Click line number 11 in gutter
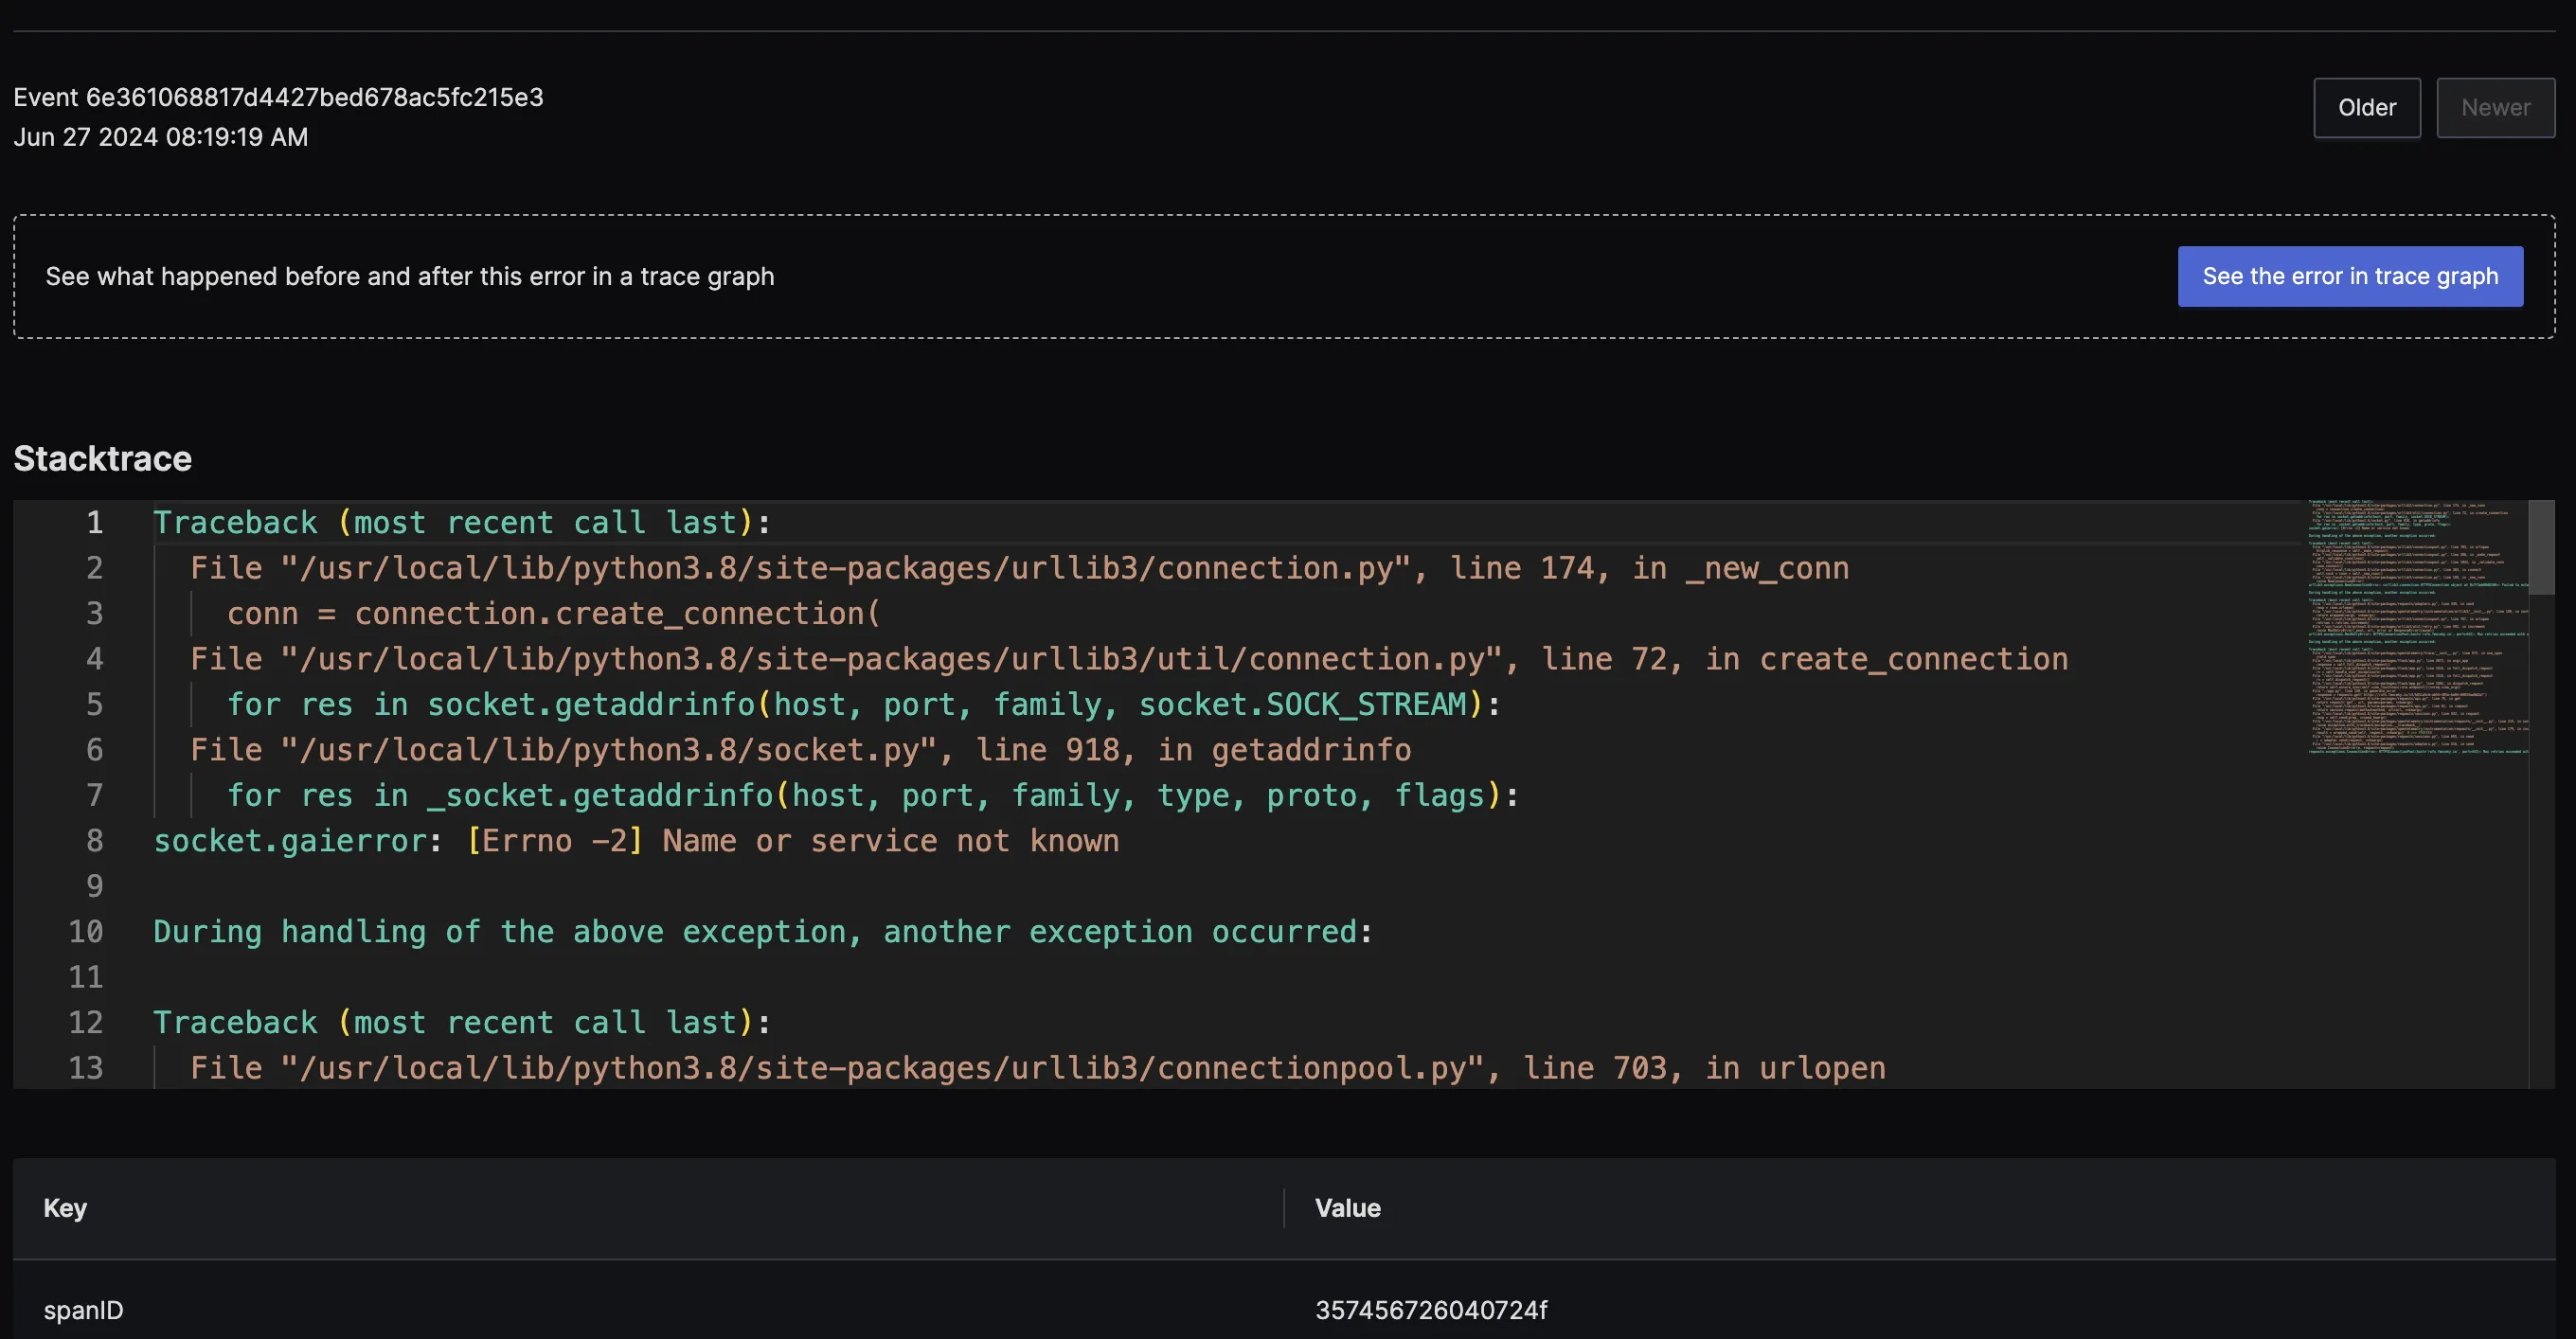The height and width of the screenshot is (1339, 2576). [x=86, y=977]
